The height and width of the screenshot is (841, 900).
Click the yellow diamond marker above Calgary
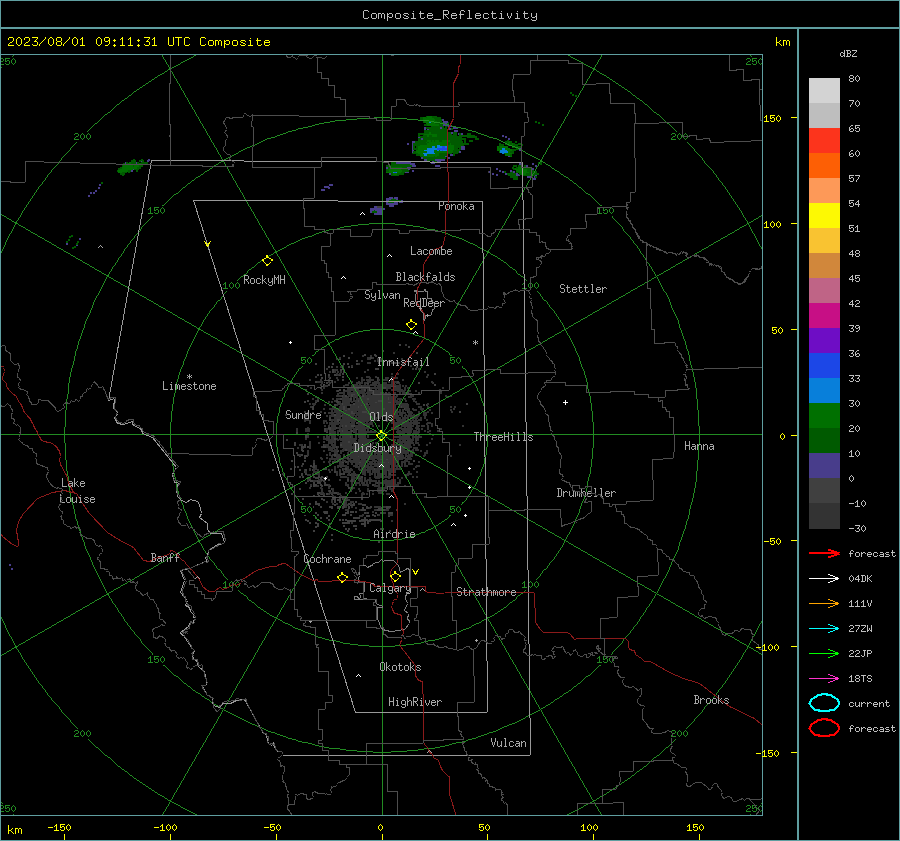395,576
